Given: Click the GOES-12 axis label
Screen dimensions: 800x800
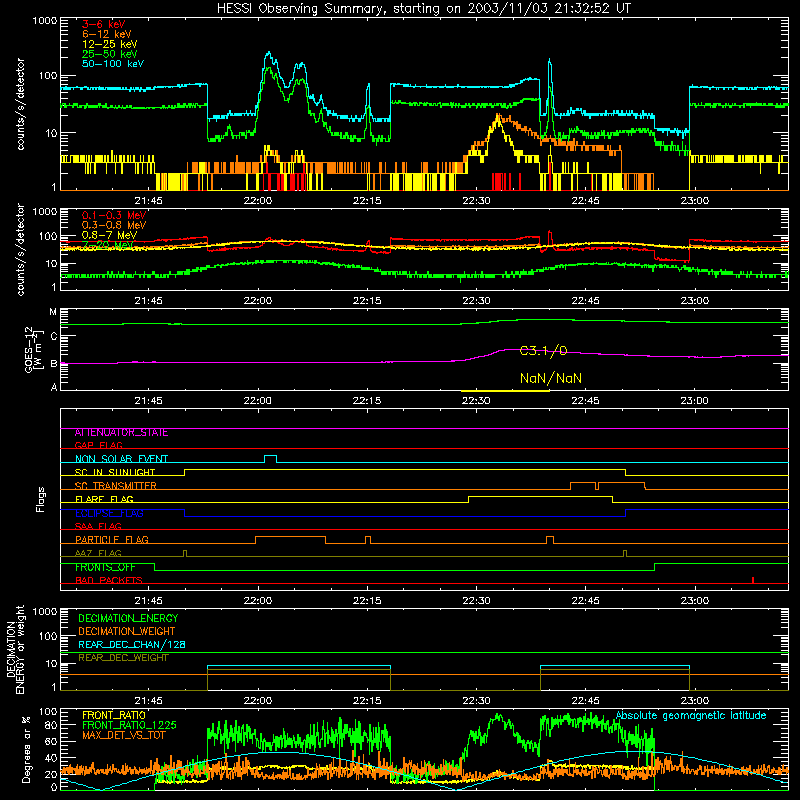Looking at the screenshot, I should (32, 349).
